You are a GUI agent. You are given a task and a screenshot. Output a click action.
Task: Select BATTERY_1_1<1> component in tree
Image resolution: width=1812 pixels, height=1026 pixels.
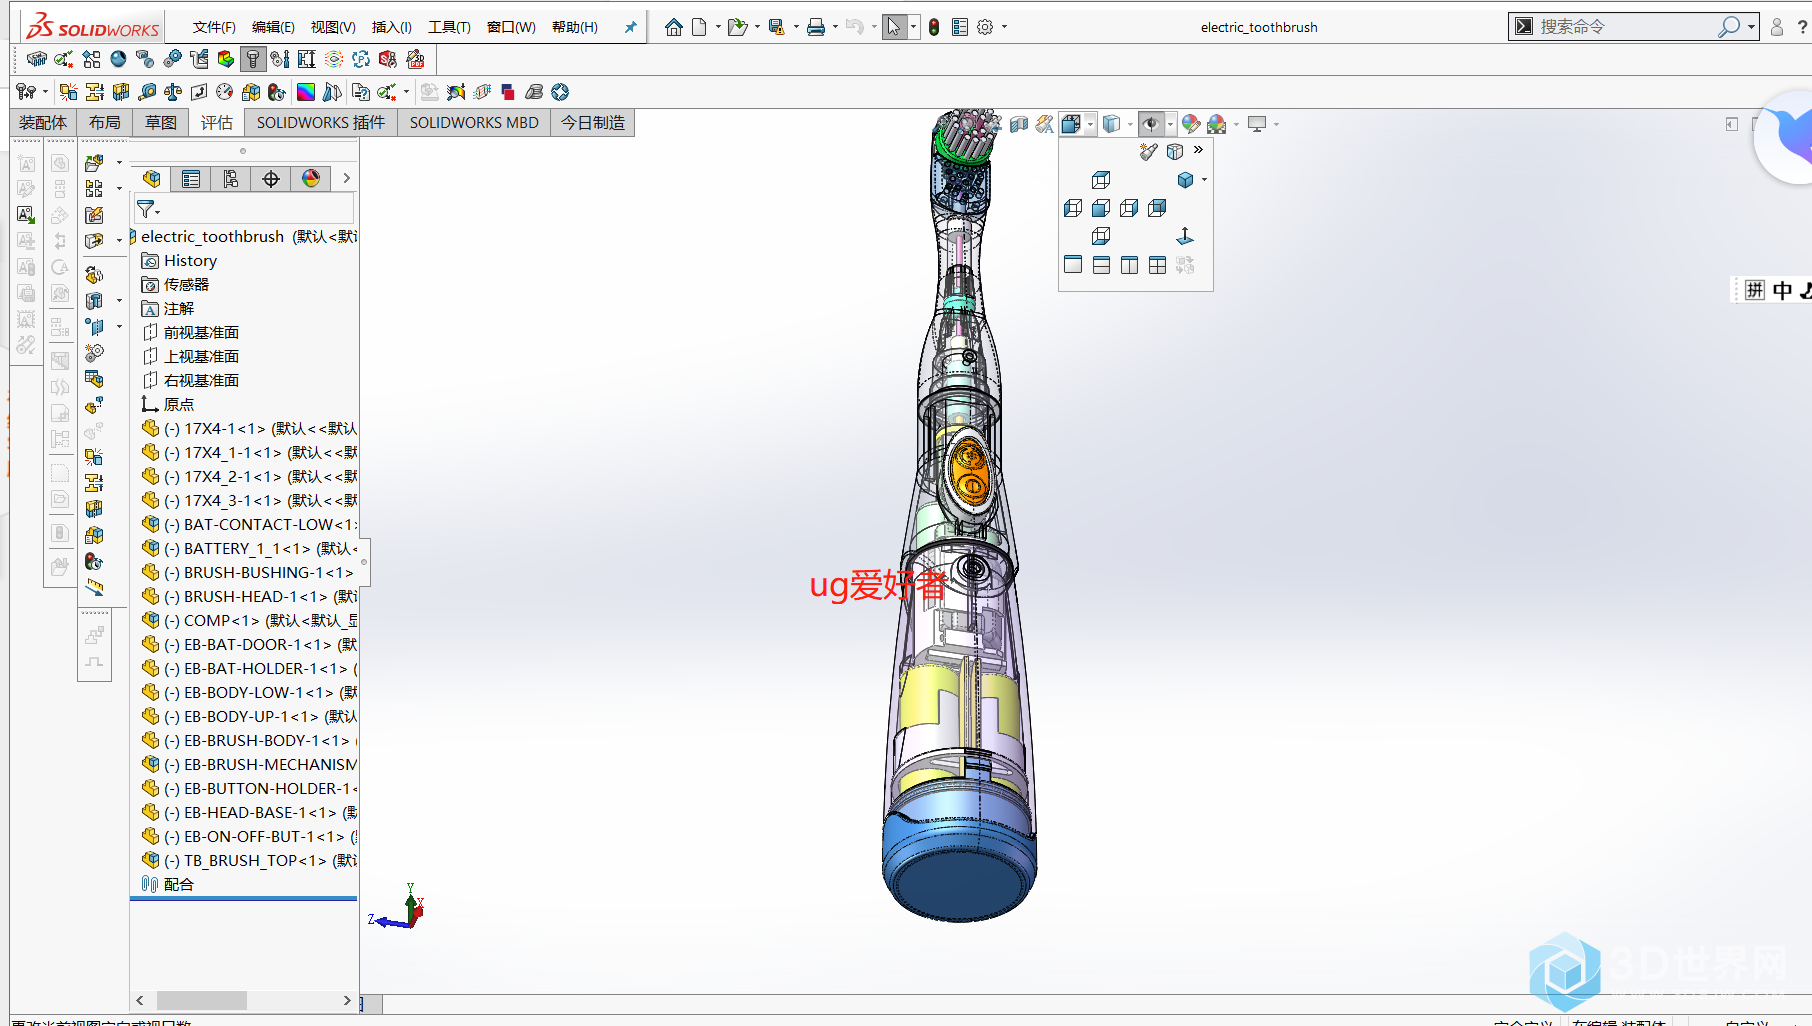pyautogui.click(x=250, y=548)
